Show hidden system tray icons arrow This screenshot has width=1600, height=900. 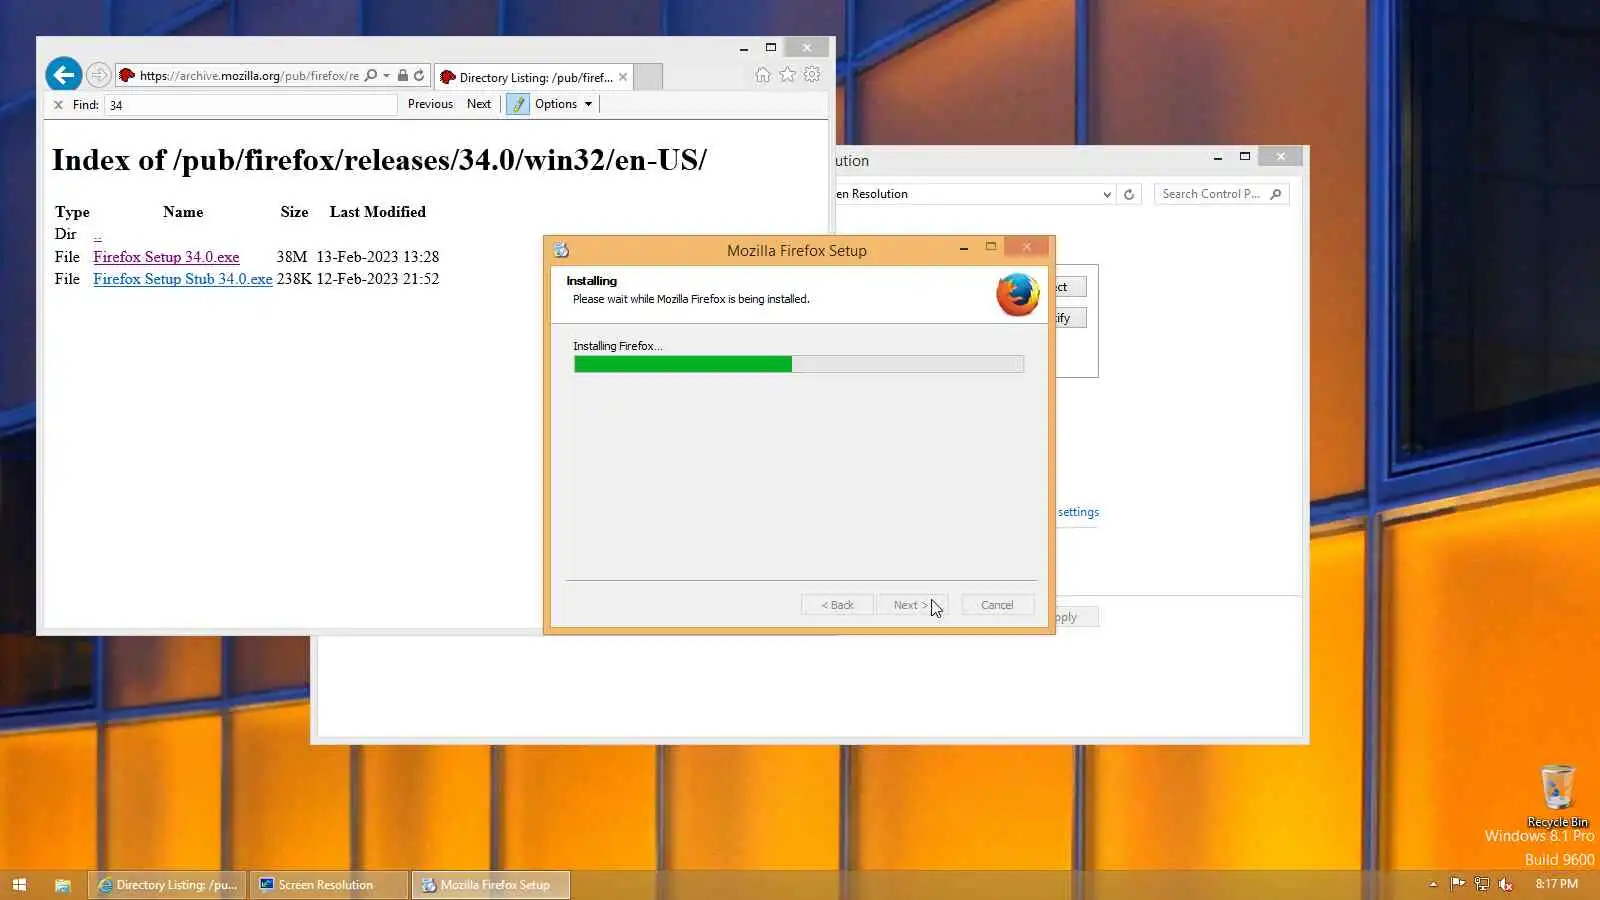1433,884
